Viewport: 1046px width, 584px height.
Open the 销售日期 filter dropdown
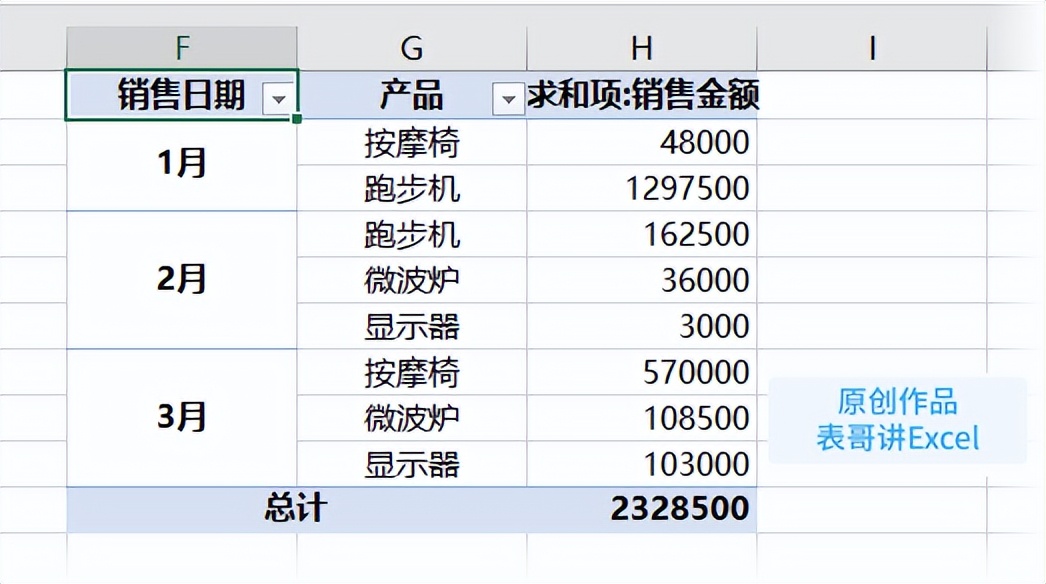pyautogui.click(x=279, y=99)
